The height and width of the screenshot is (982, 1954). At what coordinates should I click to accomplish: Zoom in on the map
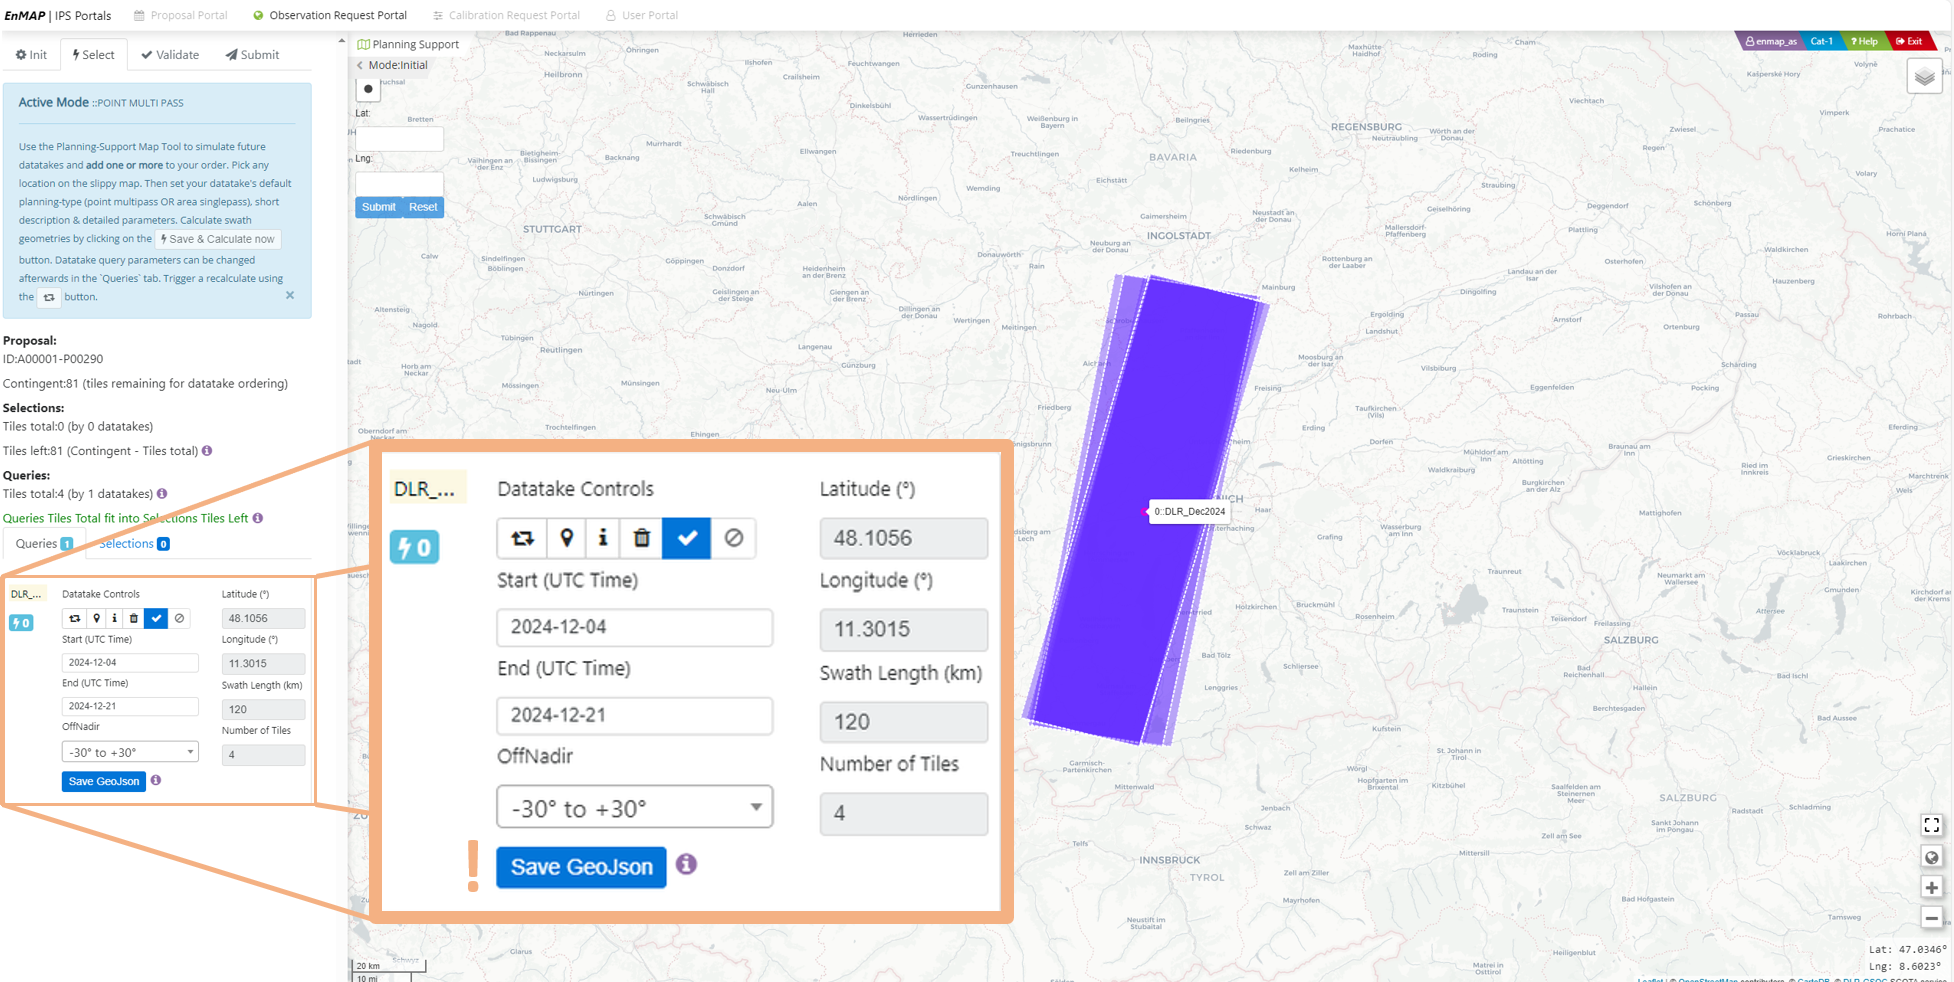point(1931,887)
